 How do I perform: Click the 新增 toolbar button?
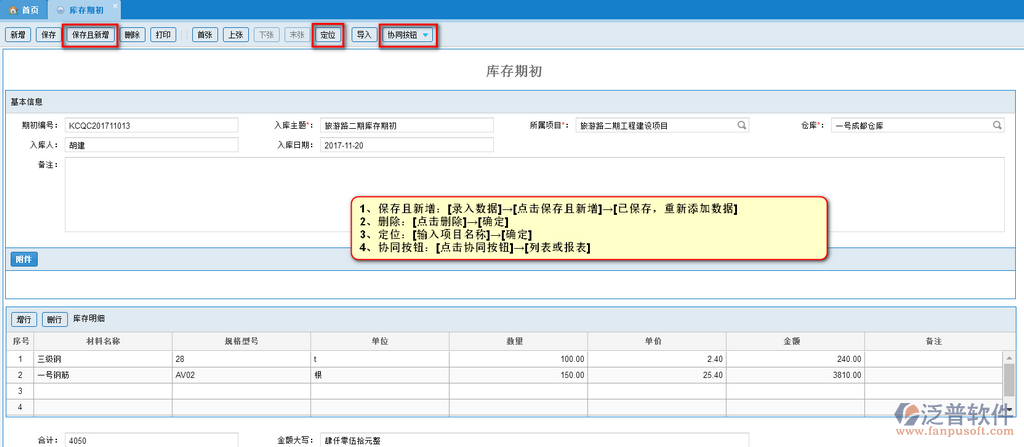coord(18,35)
